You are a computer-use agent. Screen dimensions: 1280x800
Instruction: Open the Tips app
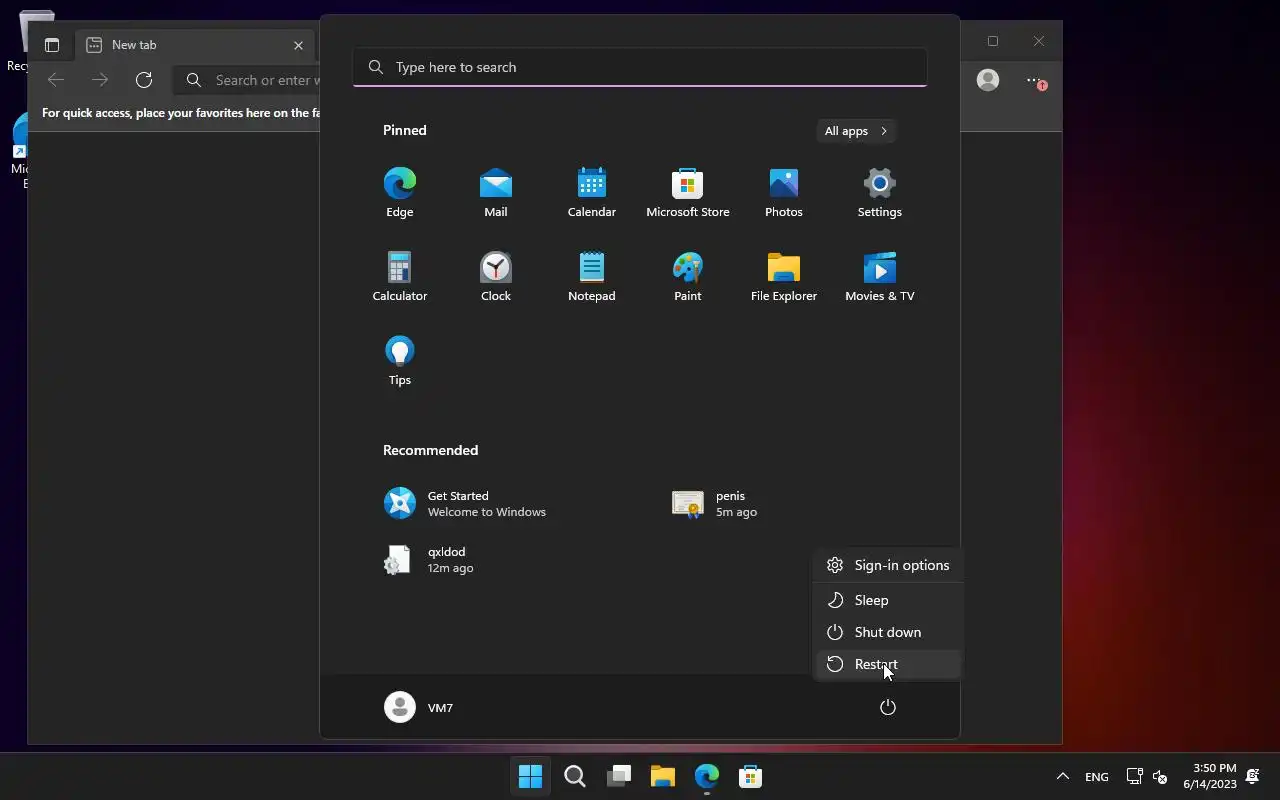(x=400, y=361)
